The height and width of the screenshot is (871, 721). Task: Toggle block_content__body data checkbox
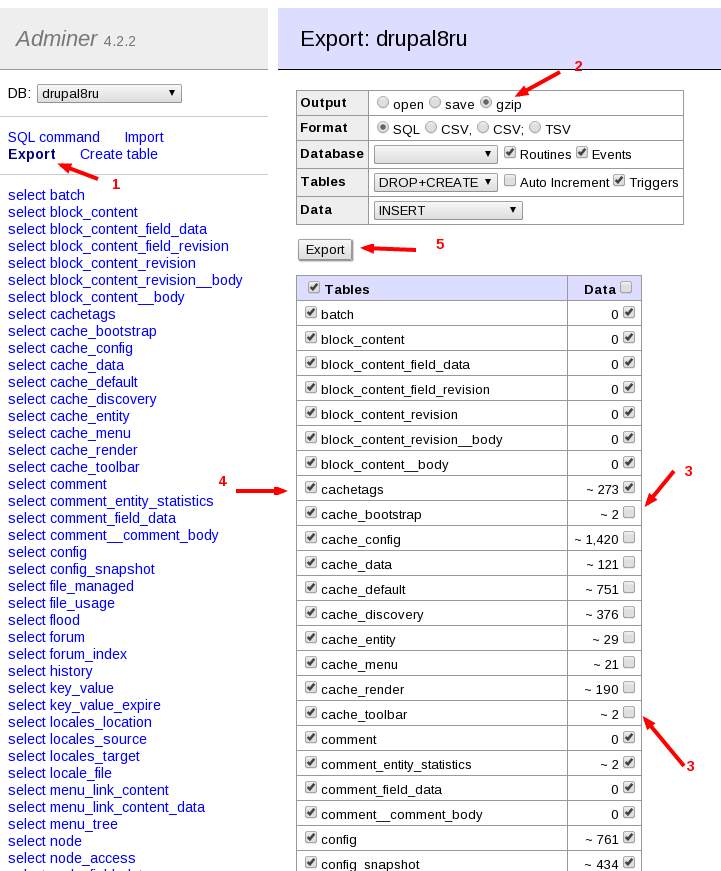click(x=629, y=462)
